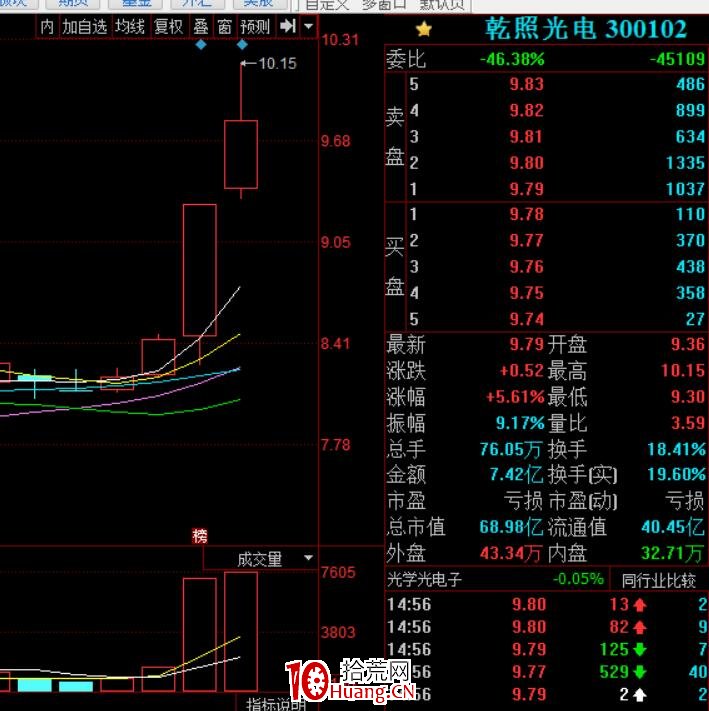Toggle the 窗 window option

224,27
